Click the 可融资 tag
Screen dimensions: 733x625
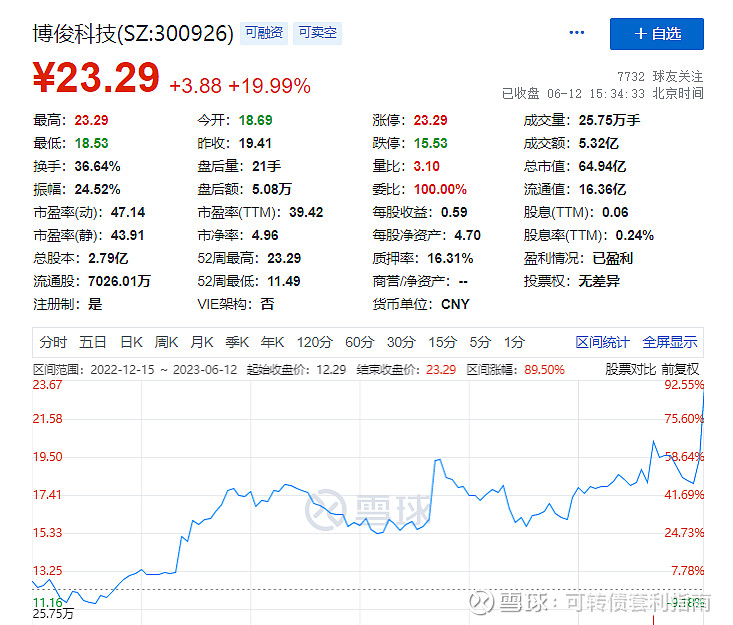pyautogui.click(x=264, y=33)
